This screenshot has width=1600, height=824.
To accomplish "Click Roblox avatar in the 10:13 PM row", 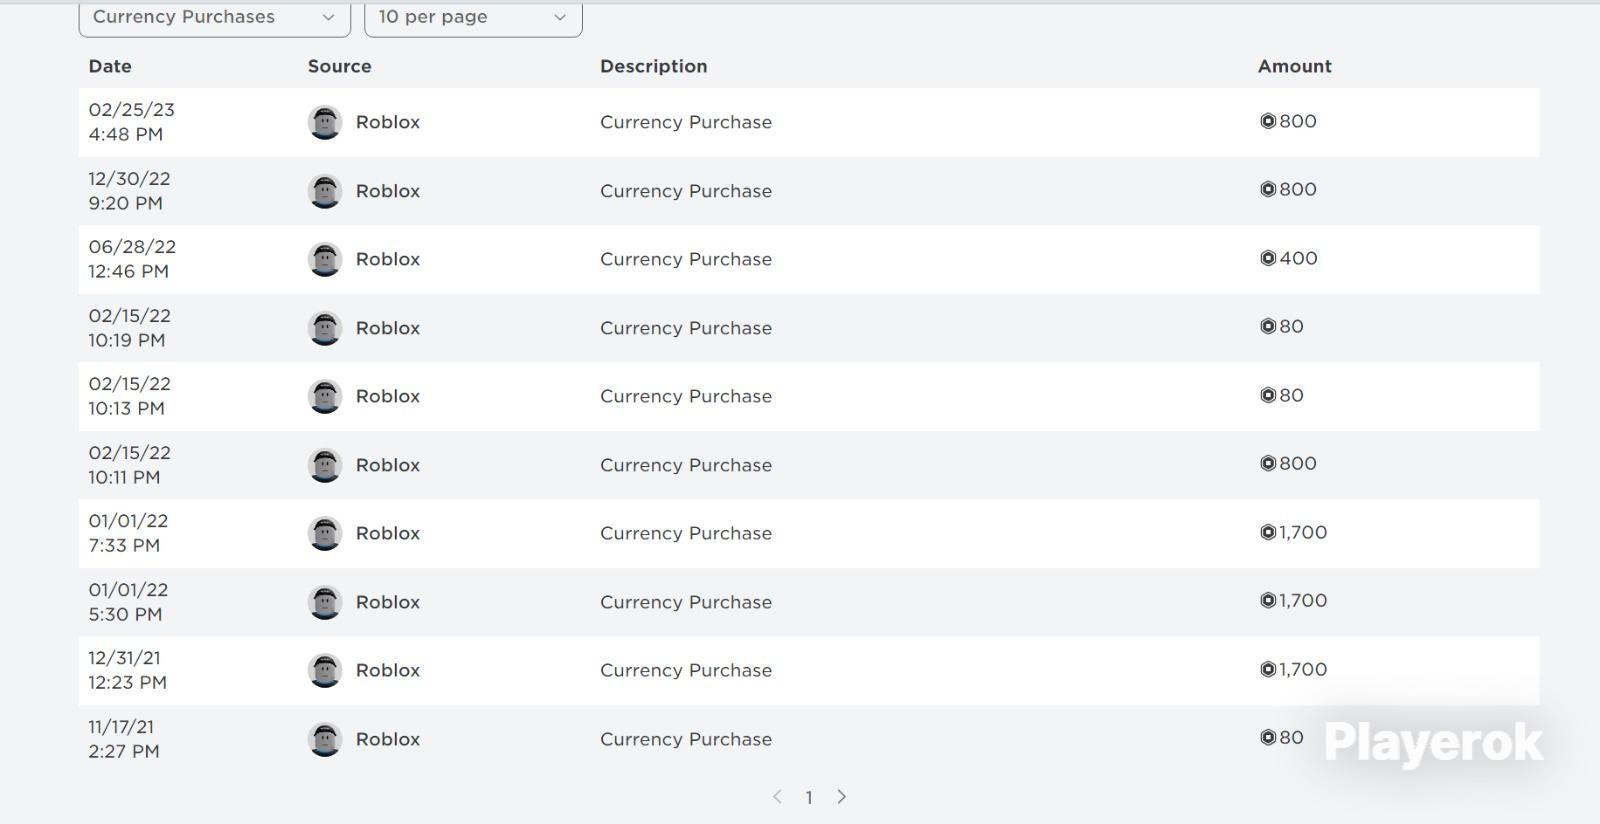I will pyautogui.click(x=325, y=396).
